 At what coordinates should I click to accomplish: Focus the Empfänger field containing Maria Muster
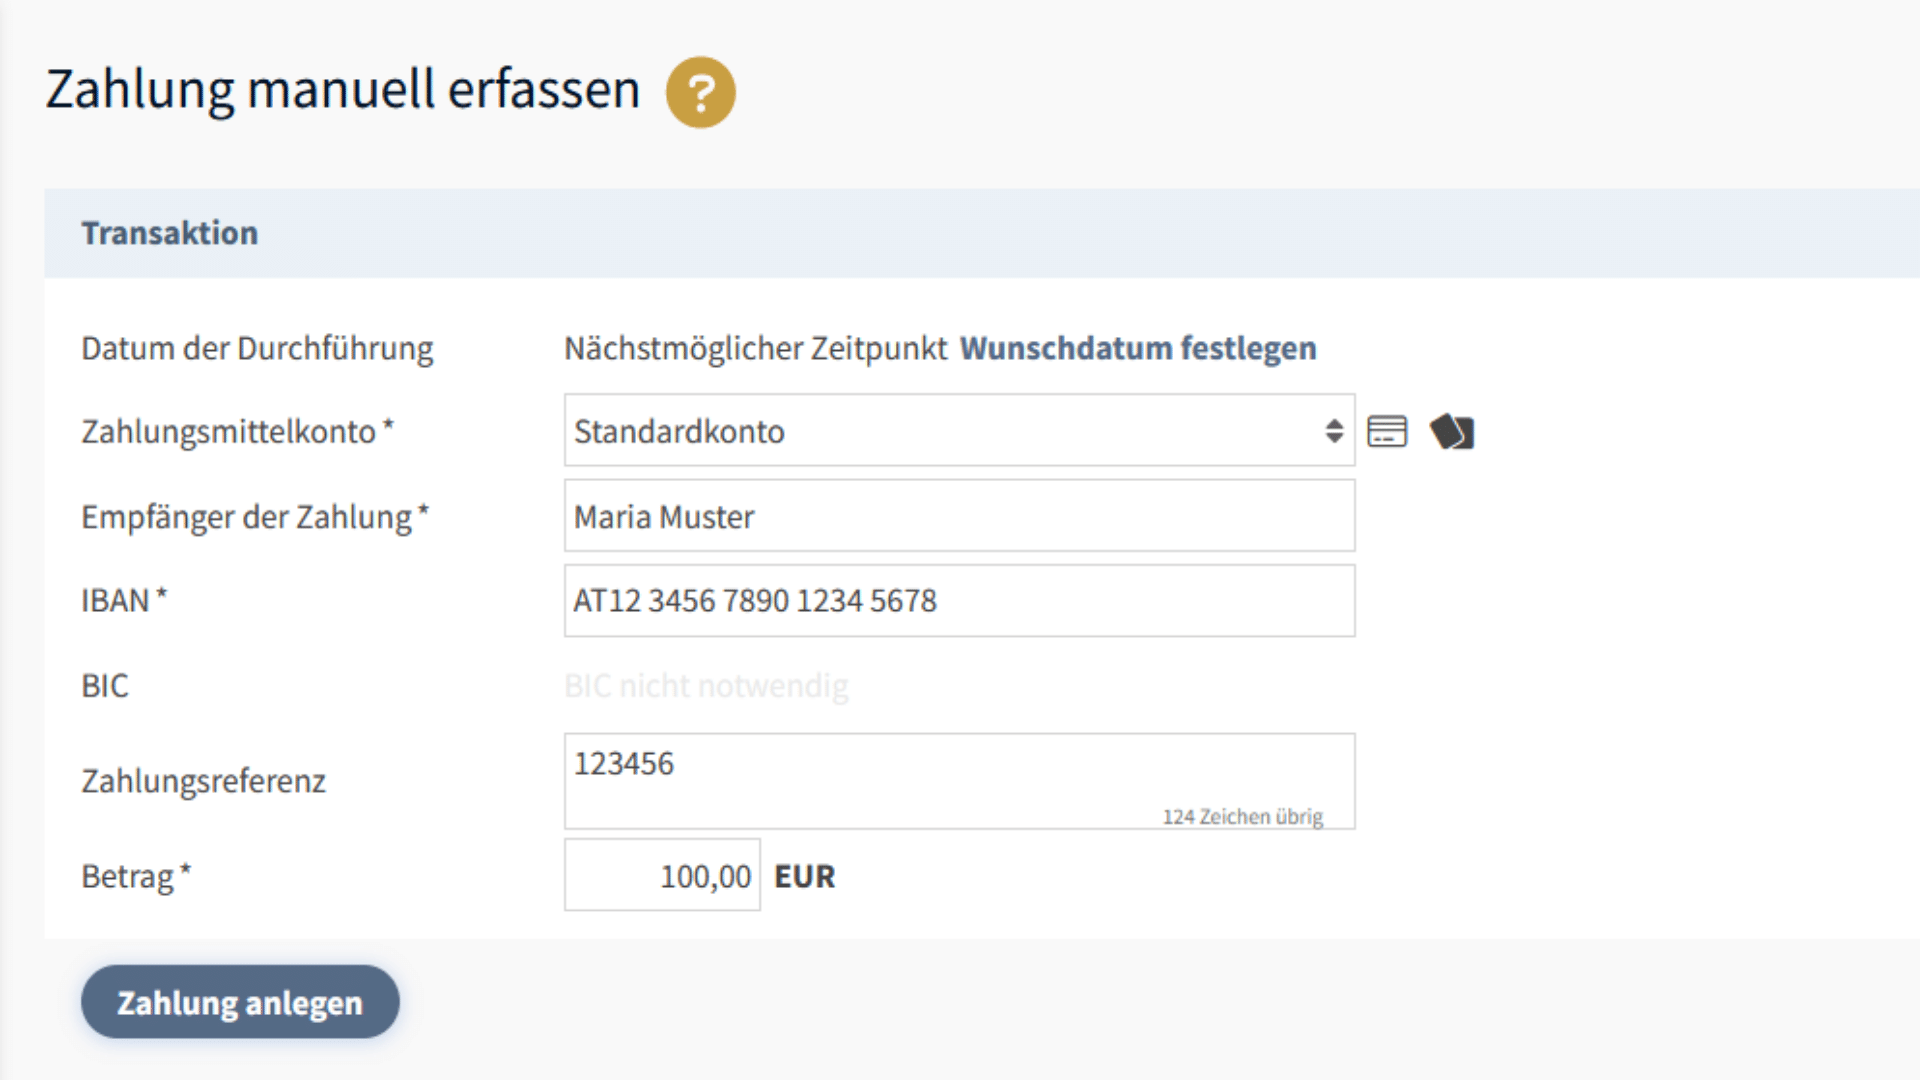coord(958,516)
